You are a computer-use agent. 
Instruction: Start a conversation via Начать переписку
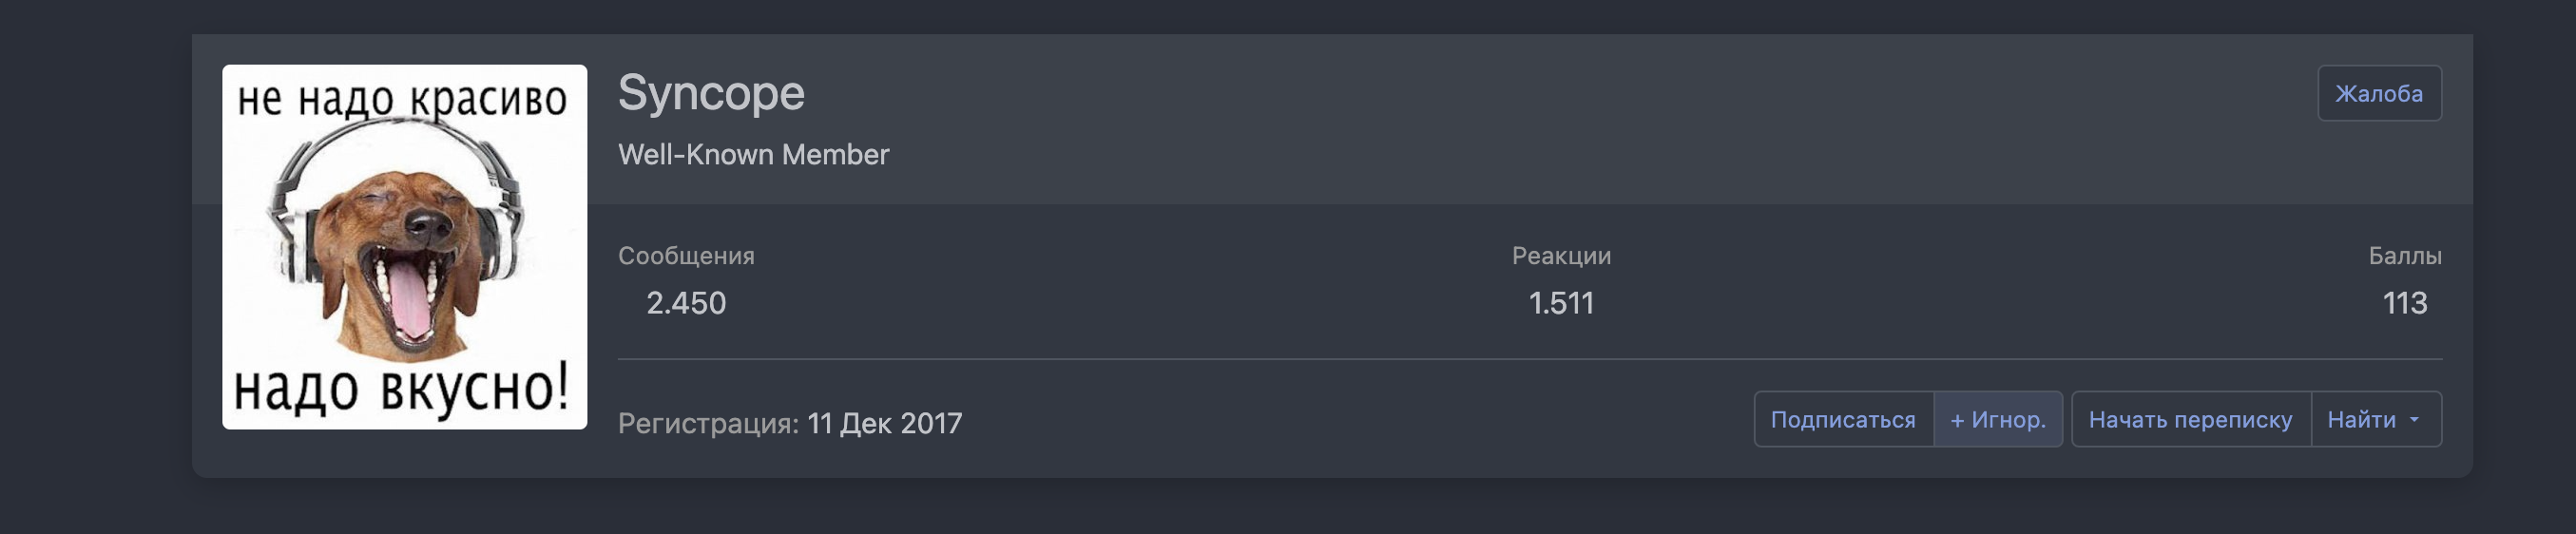pos(2190,419)
